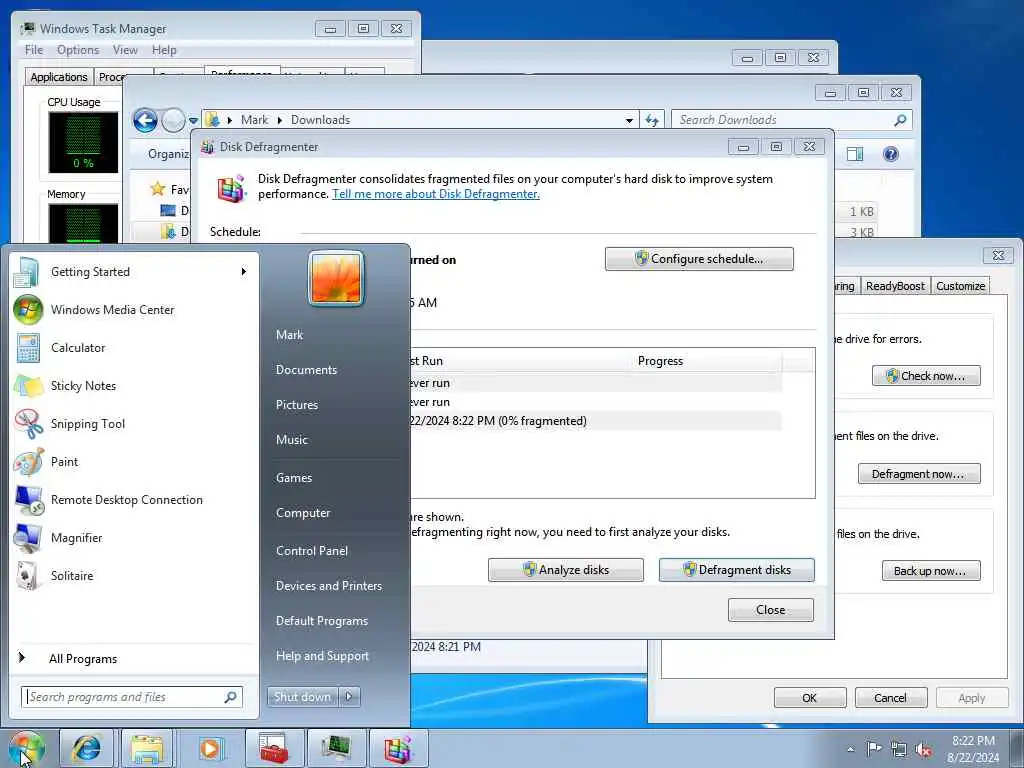The width and height of the screenshot is (1024, 768).
Task: Open Shut down options arrow
Action: (x=349, y=696)
